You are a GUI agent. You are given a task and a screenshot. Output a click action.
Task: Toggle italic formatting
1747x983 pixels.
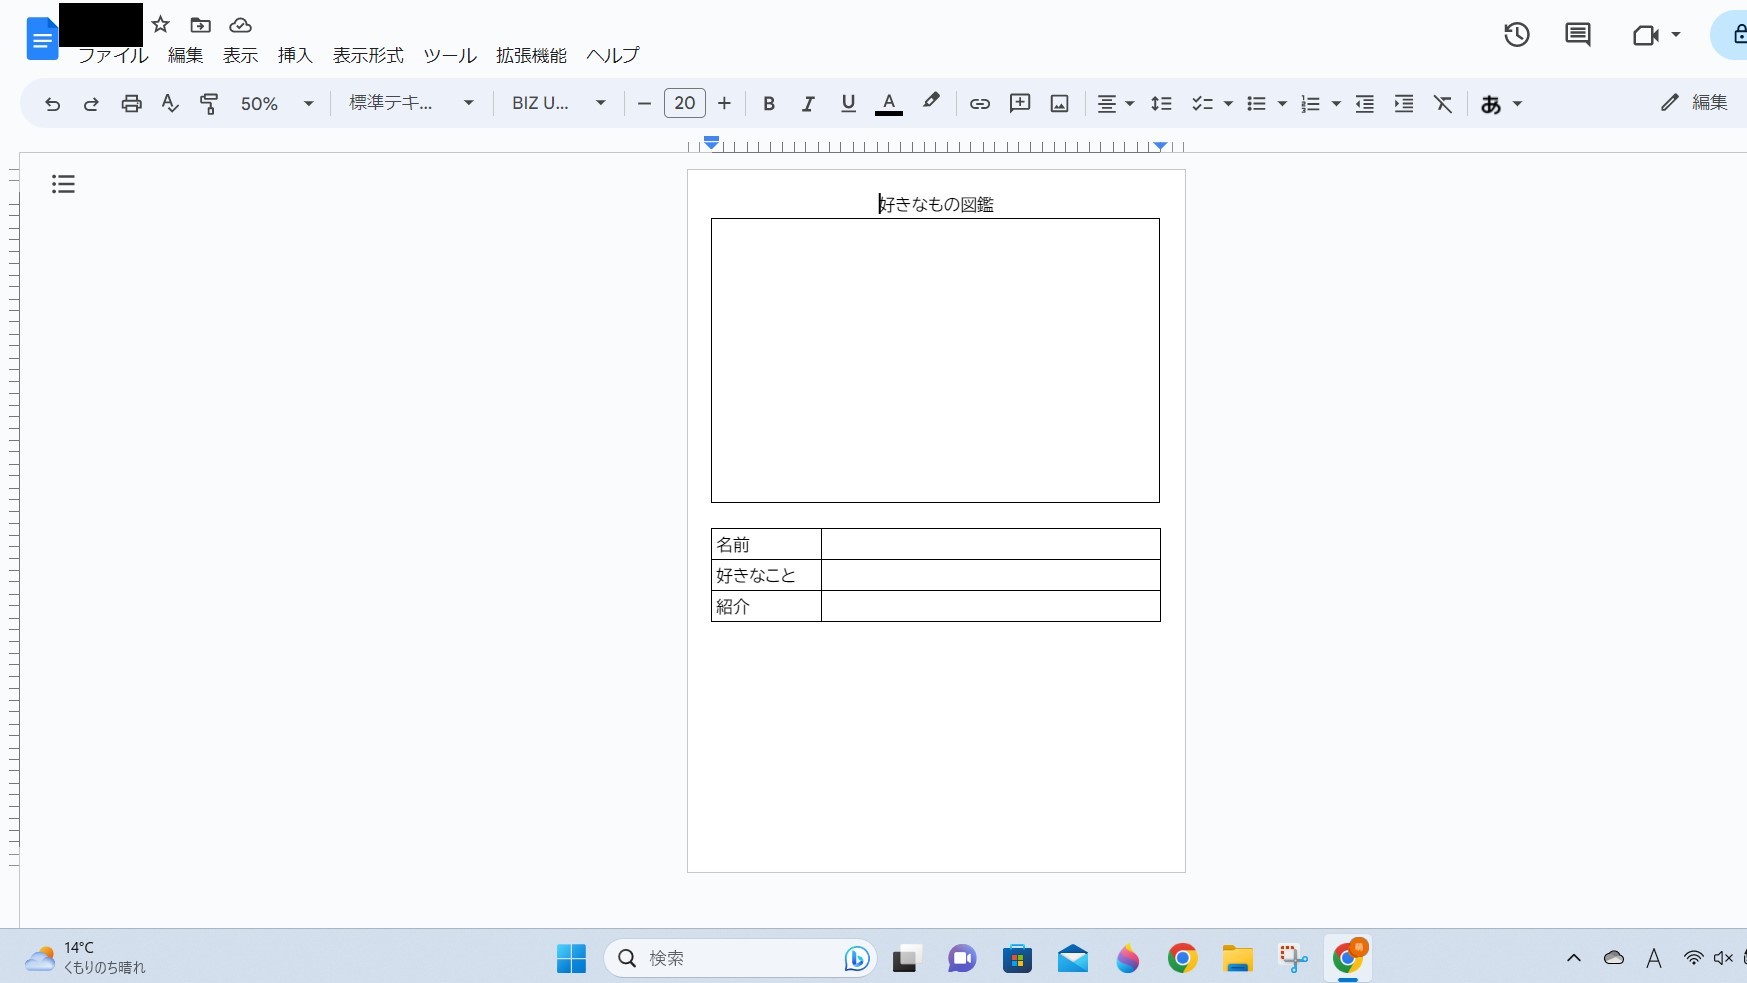click(808, 104)
